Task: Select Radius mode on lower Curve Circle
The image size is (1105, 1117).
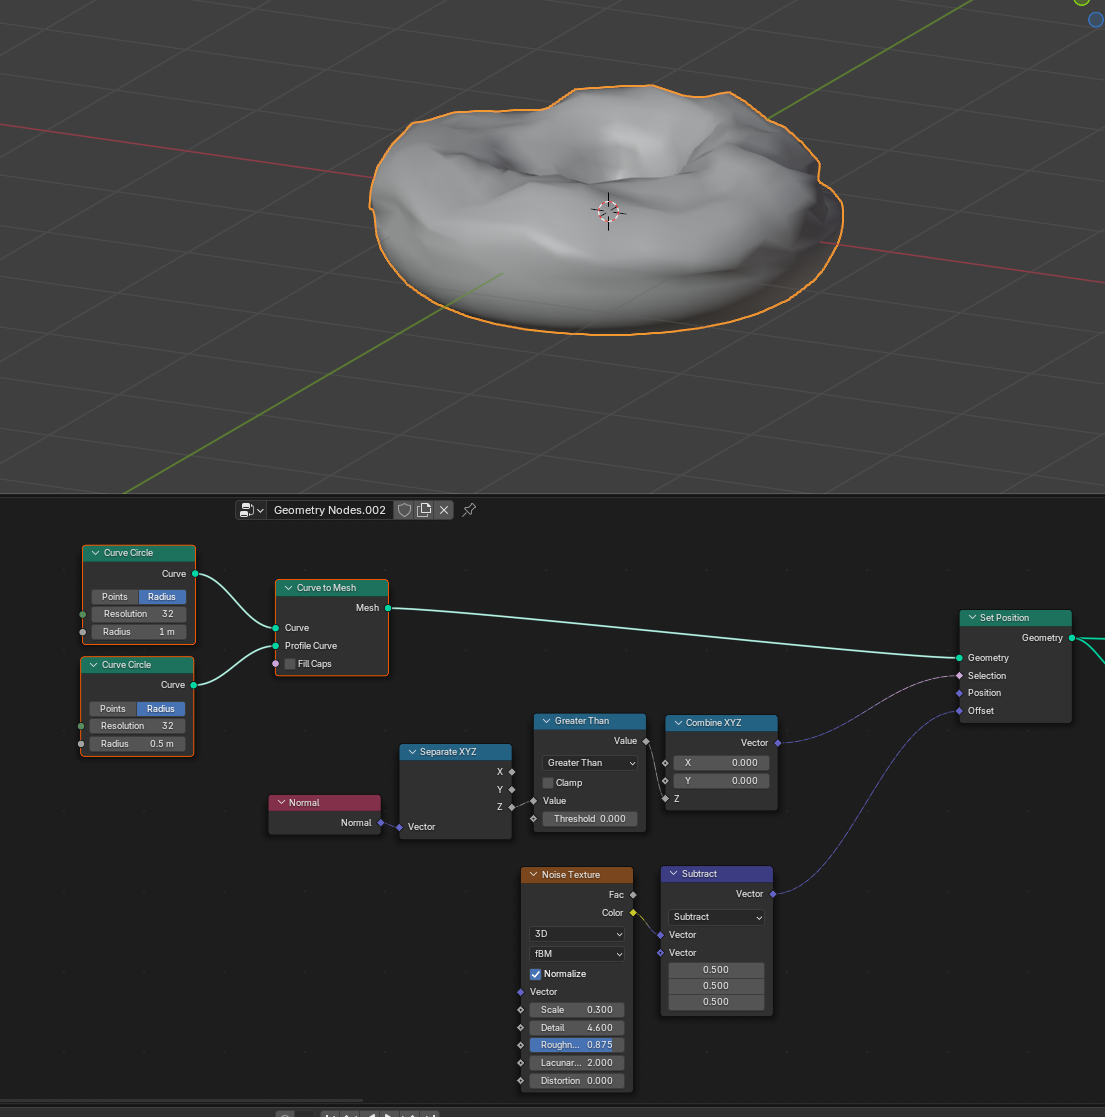Action: point(160,709)
